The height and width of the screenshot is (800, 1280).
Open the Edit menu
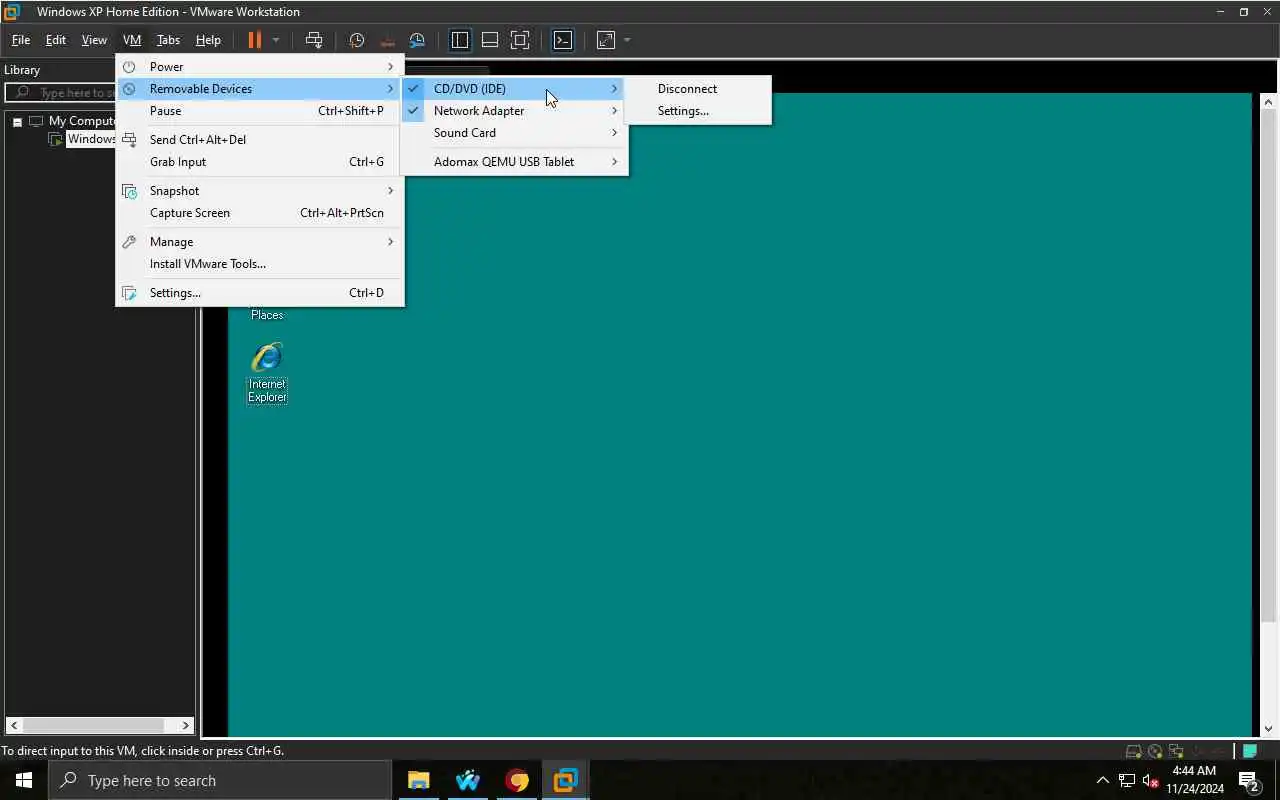click(56, 40)
